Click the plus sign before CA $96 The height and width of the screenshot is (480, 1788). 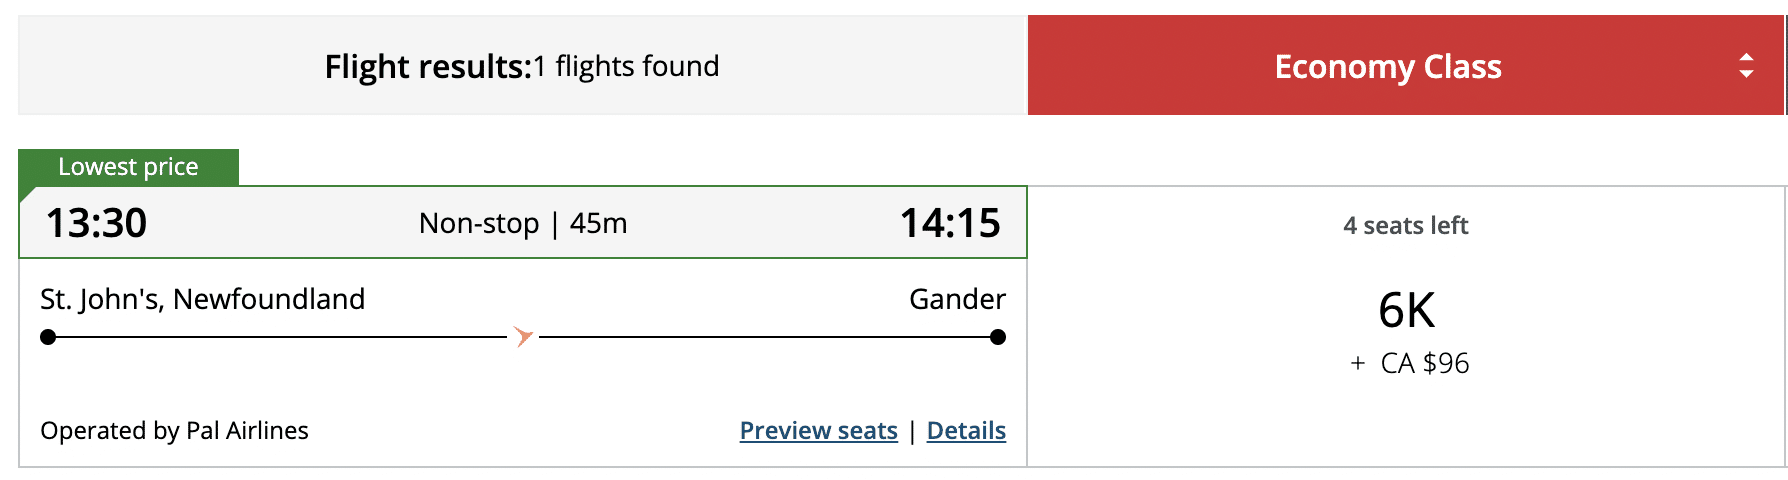click(x=1357, y=363)
